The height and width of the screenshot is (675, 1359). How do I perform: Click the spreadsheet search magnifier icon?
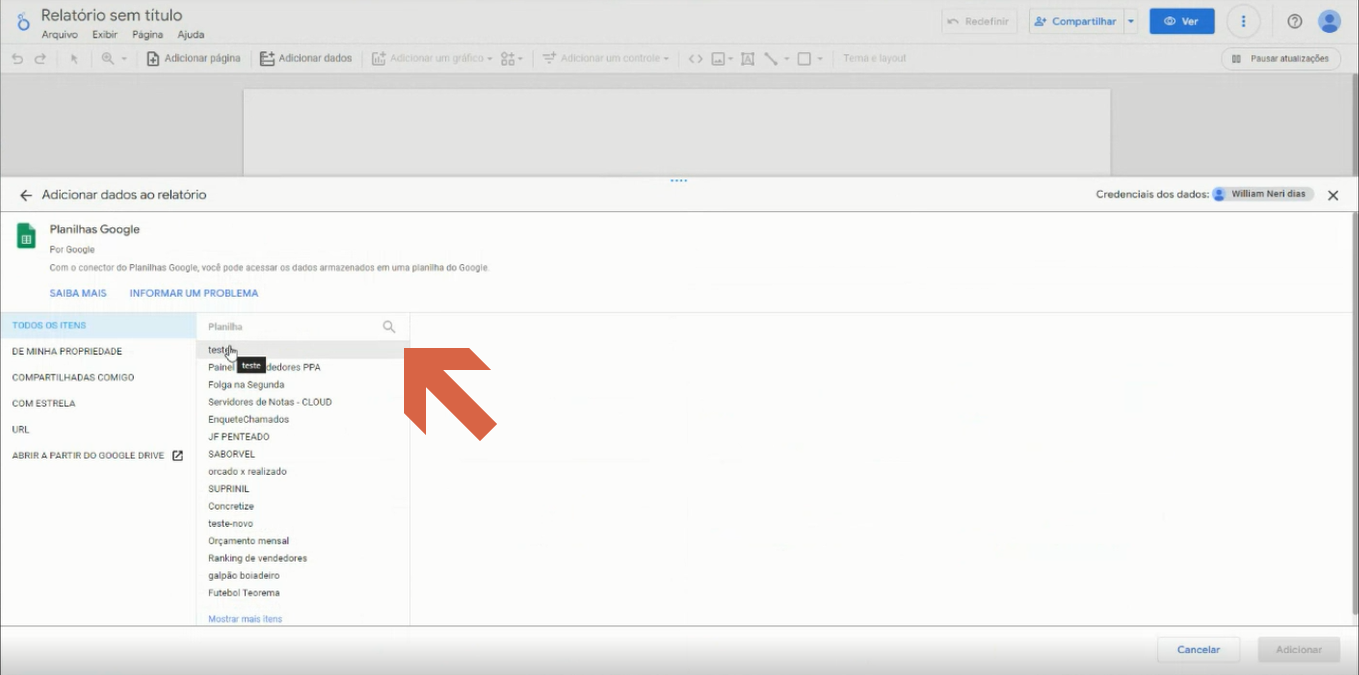389,327
